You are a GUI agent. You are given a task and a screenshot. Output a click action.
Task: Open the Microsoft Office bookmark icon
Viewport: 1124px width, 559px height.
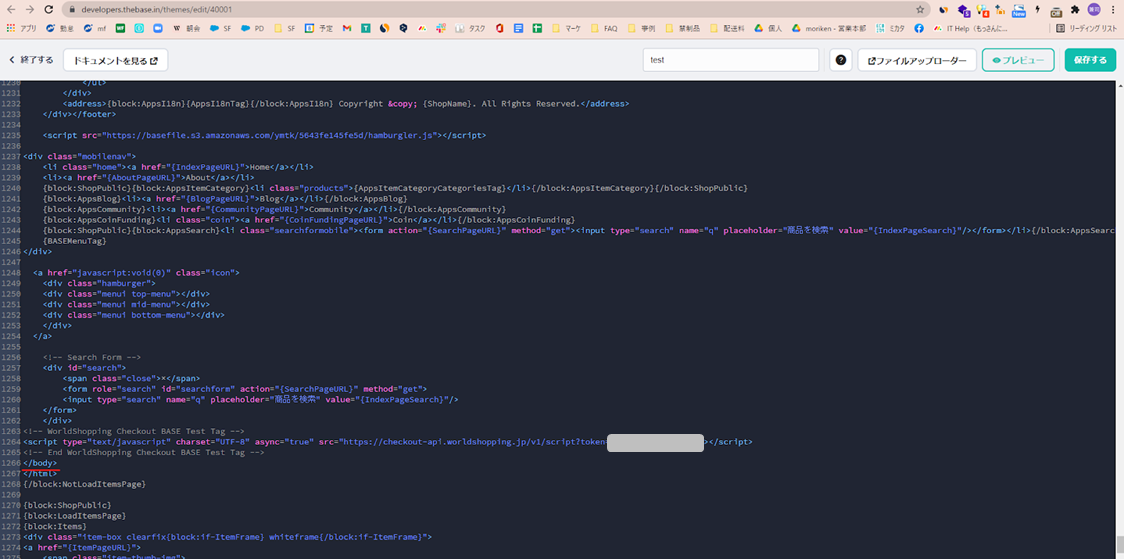(499, 29)
